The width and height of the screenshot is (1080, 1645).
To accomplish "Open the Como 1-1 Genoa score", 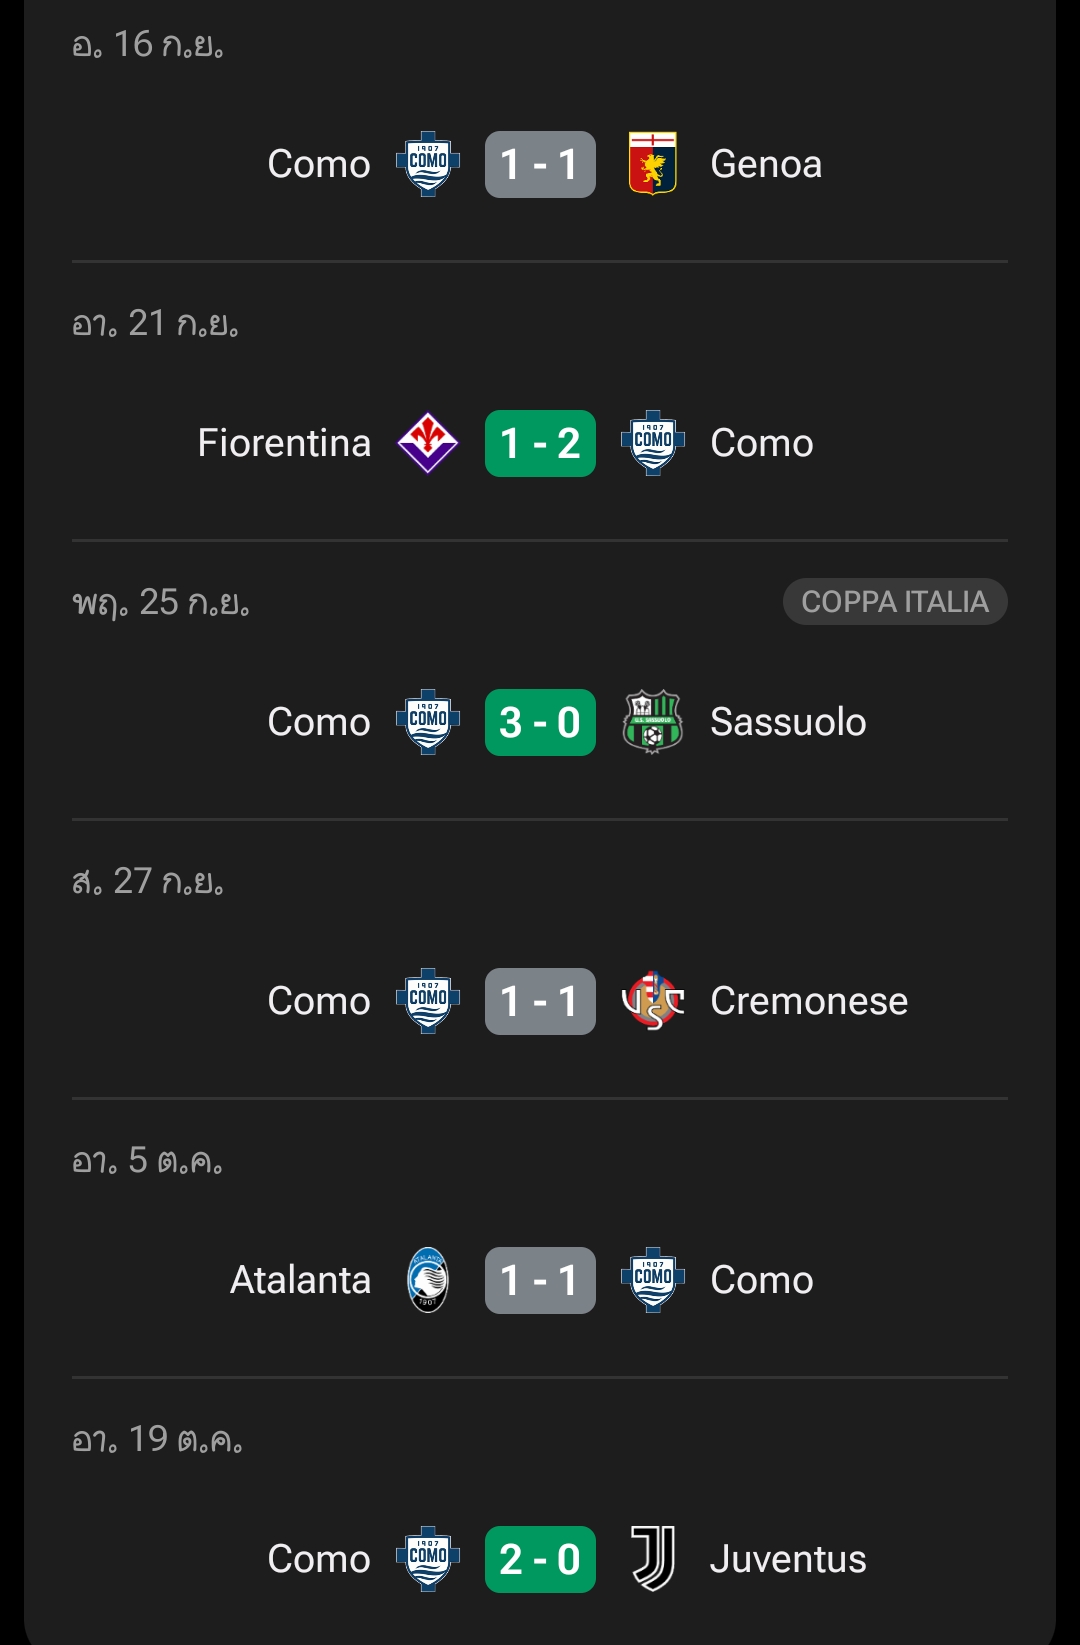I will pos(540,164).
